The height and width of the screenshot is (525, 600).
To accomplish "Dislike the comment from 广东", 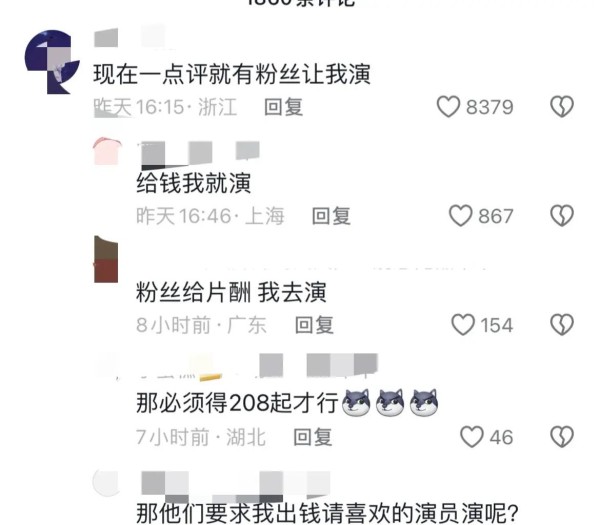I will point(562,325).
